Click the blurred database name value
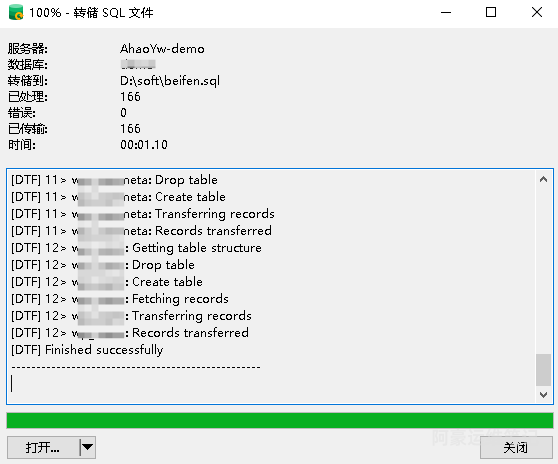This screenshot has height=464, width=558. (138, 64)
